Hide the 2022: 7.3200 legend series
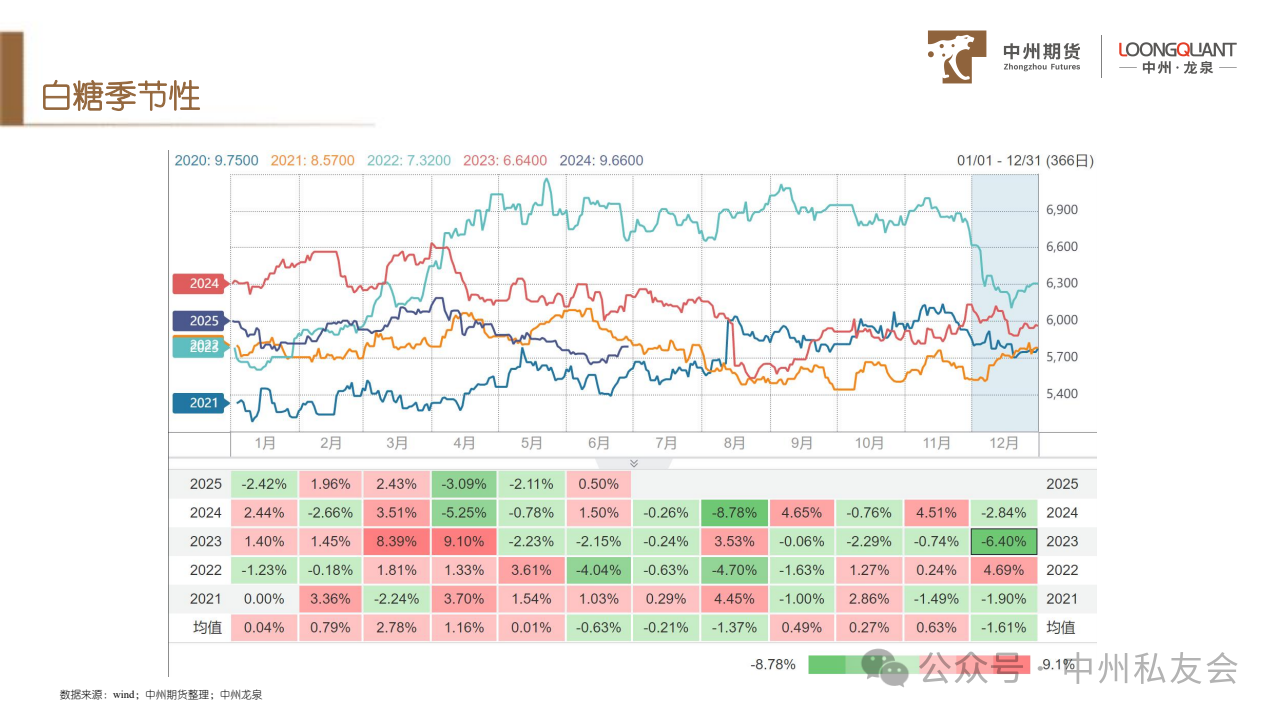Viewport: 1280px width, 720px height. (408, 160)
